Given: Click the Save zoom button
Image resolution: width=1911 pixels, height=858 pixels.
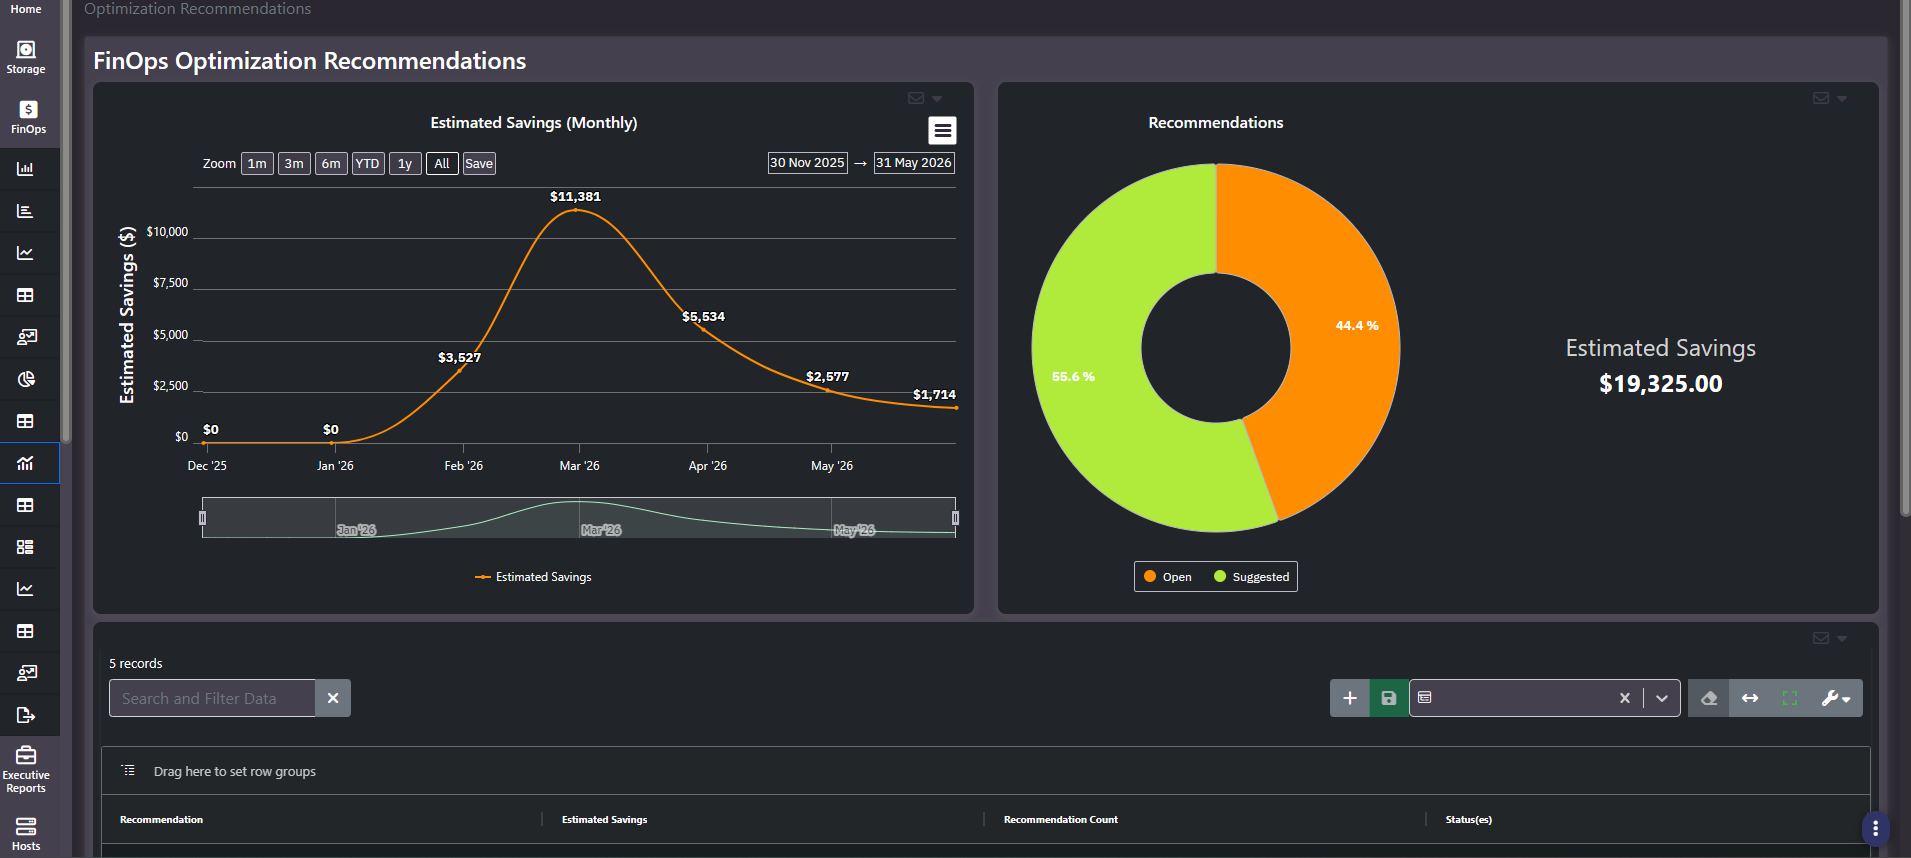Looking at the screenshot, I should tap(479, 164).
